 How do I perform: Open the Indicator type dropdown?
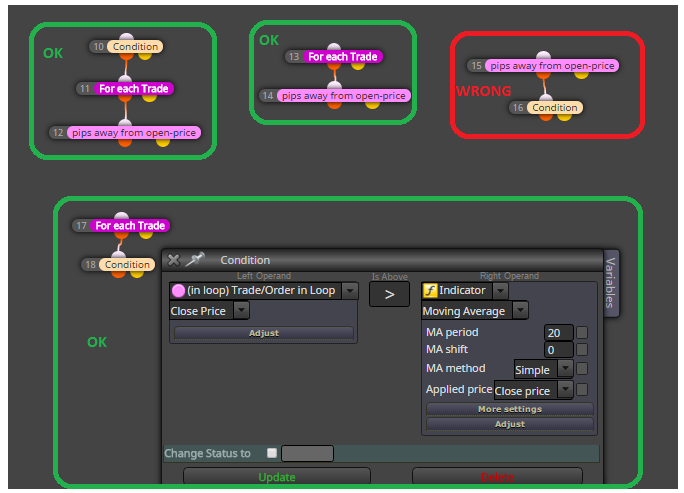point(500,291)
